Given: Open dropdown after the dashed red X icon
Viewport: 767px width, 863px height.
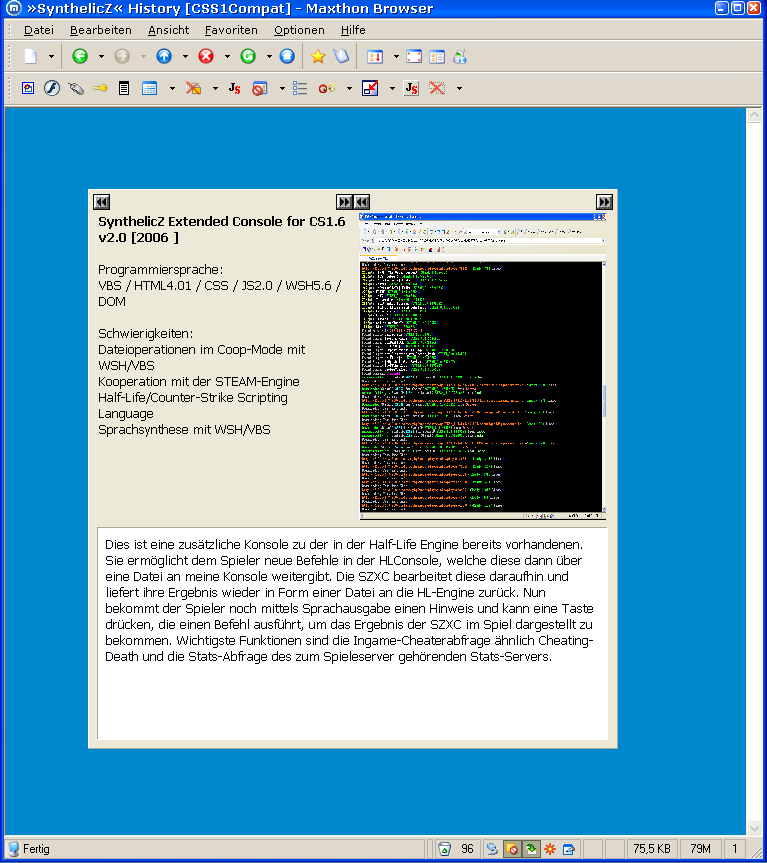Looking at the screenshot, I should 459,88.
